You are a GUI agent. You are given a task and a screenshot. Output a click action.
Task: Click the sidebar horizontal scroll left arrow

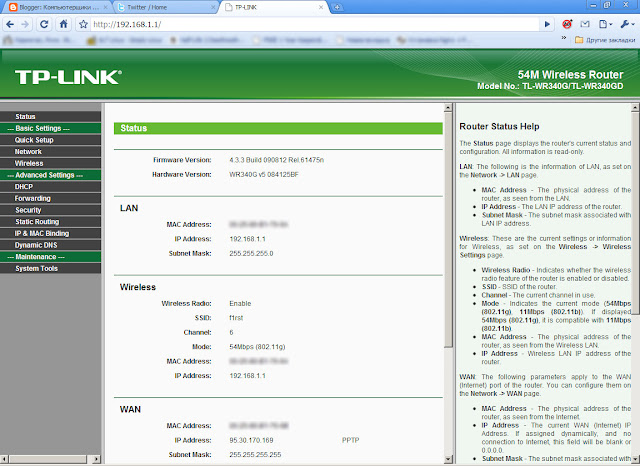tap(4, 459)
